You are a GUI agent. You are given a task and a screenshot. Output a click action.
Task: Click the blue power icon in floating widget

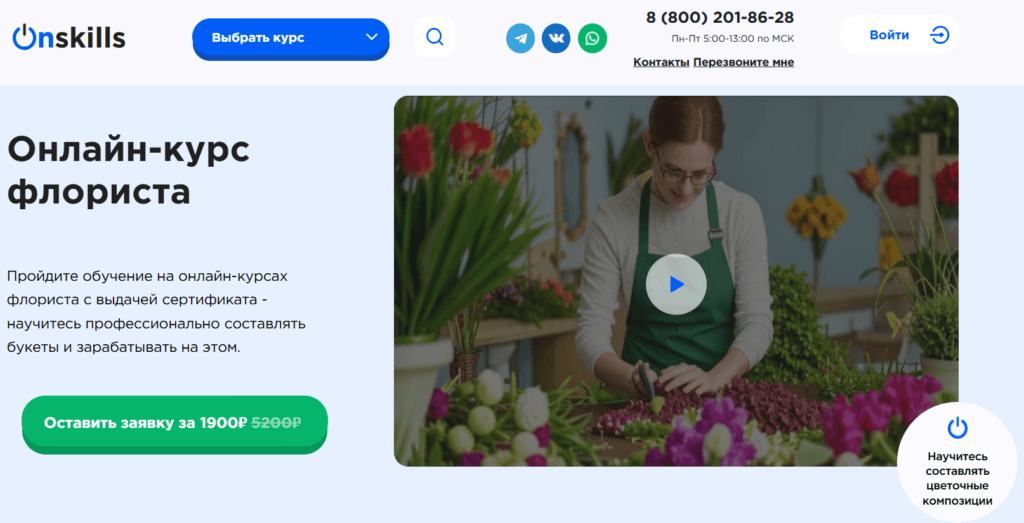coord(957,428)
